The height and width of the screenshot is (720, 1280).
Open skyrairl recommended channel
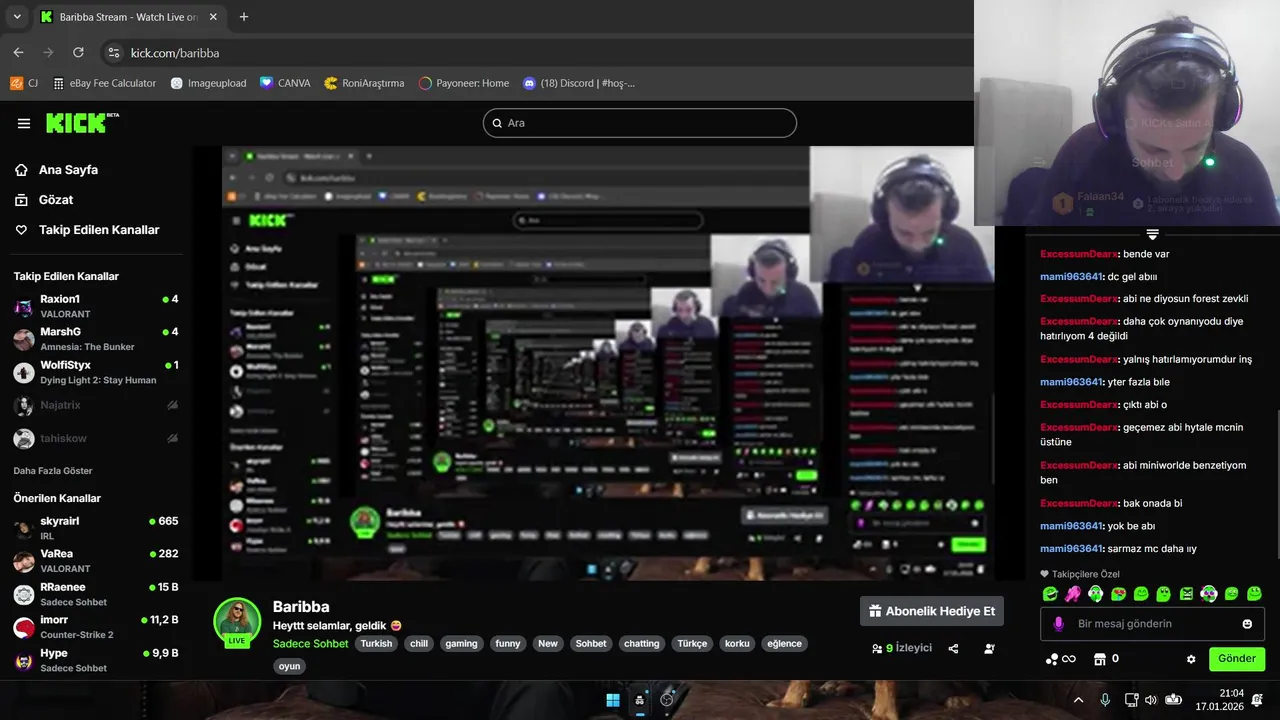tap(96, 528)
